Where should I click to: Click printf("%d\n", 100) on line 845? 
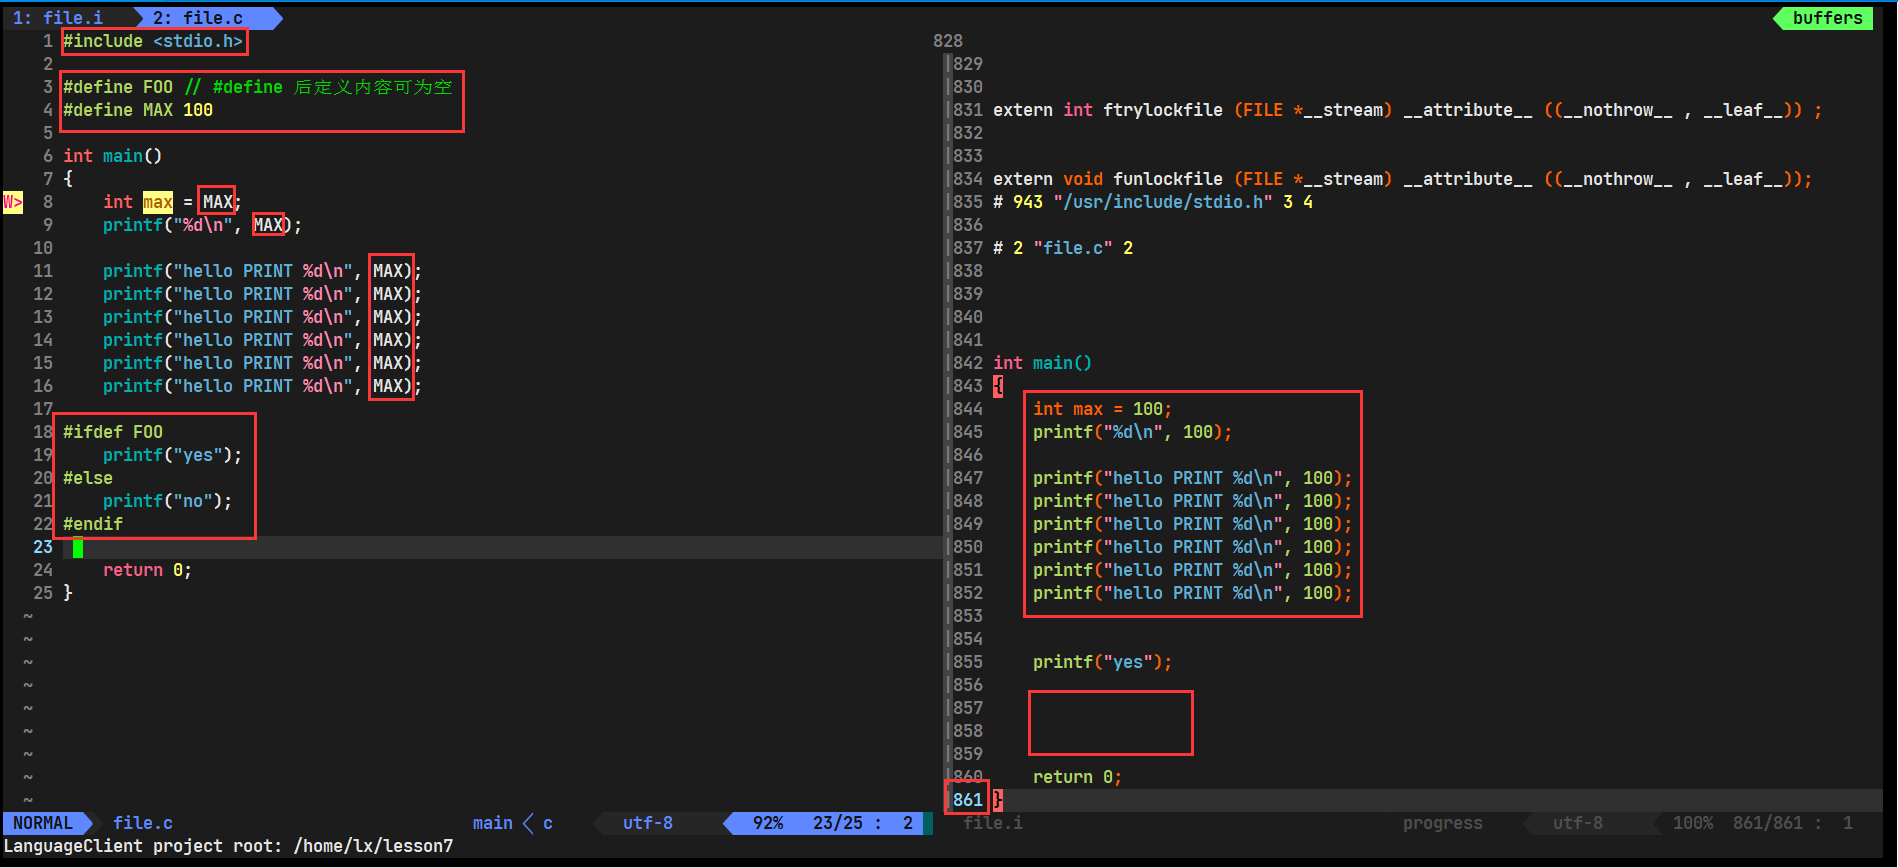tap(1132, 432)
